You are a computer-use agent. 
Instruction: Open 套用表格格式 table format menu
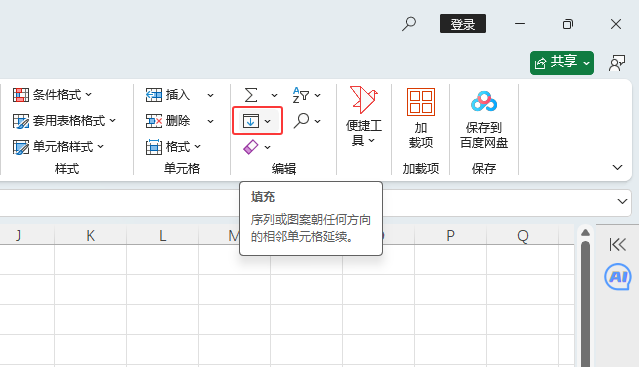tap(64, 121)
